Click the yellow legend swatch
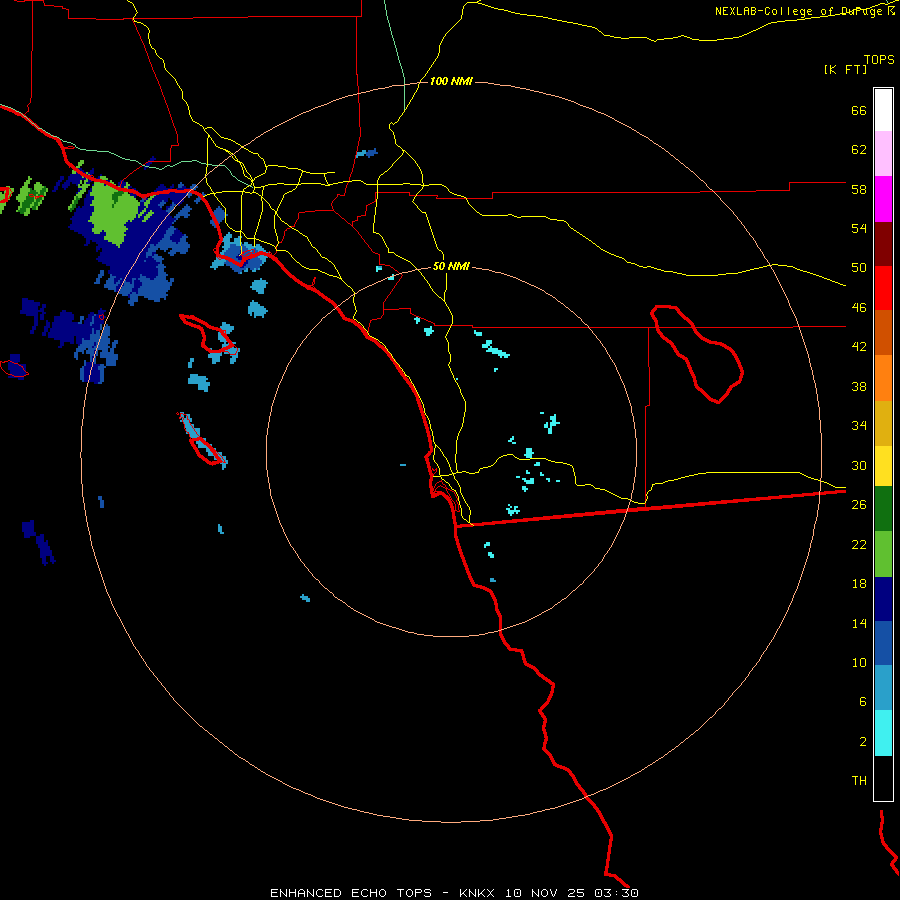 click(x=883, y=465)
